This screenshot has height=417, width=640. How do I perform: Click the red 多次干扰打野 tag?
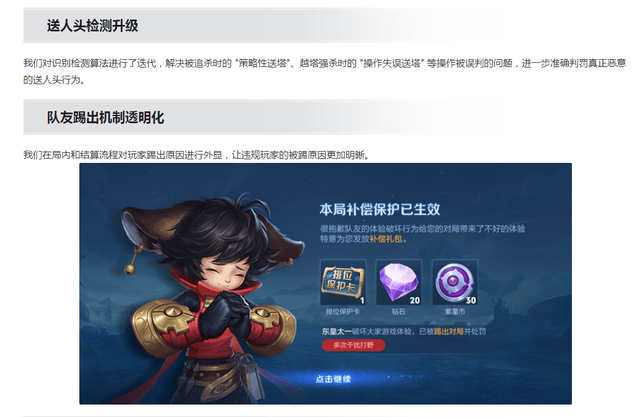(353, 345)
